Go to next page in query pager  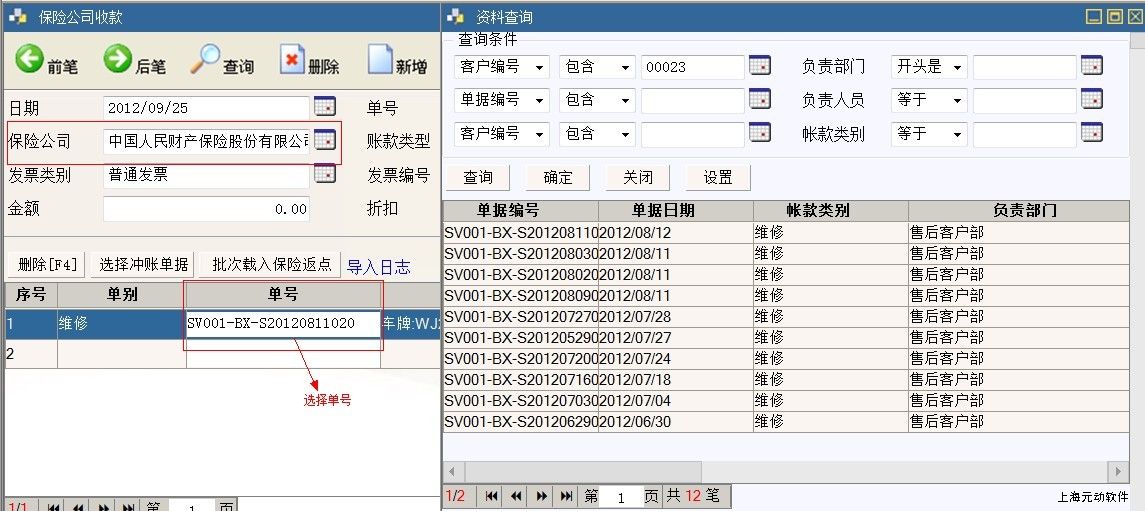coord(541,496)
